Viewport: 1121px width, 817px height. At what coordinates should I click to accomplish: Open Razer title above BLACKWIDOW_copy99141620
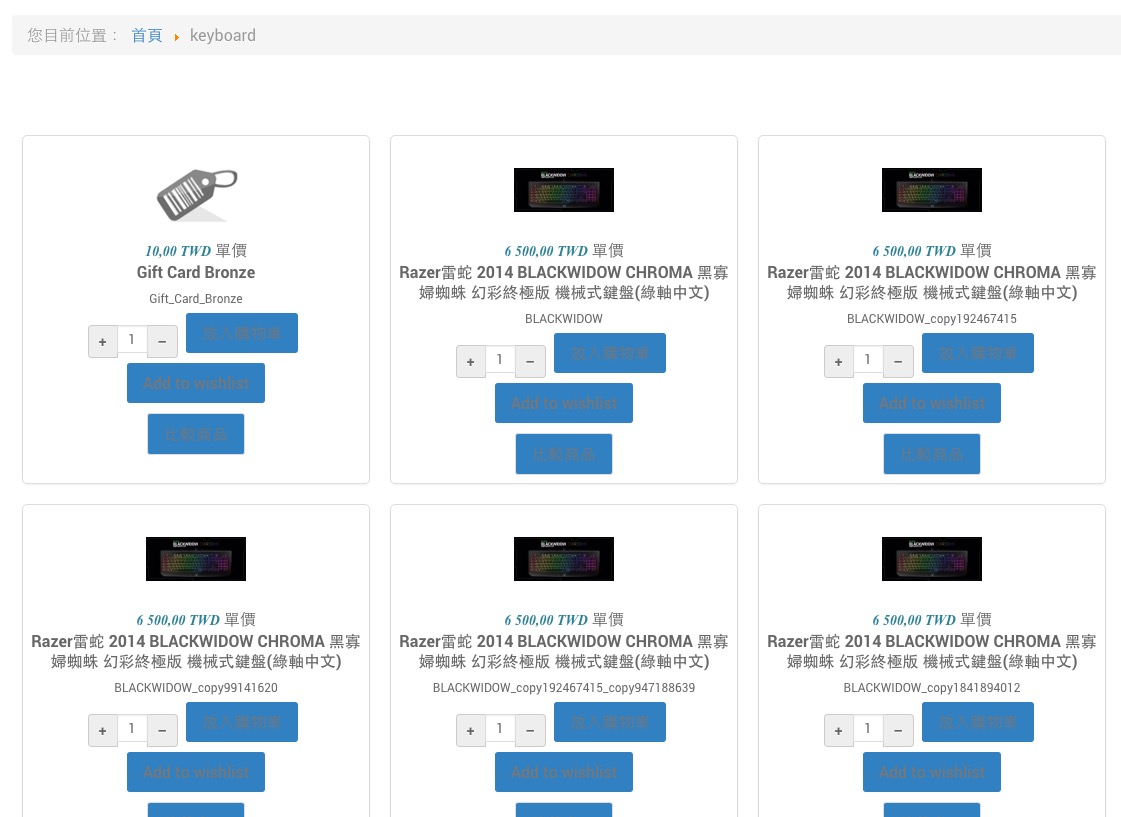(x=196, y=651)
